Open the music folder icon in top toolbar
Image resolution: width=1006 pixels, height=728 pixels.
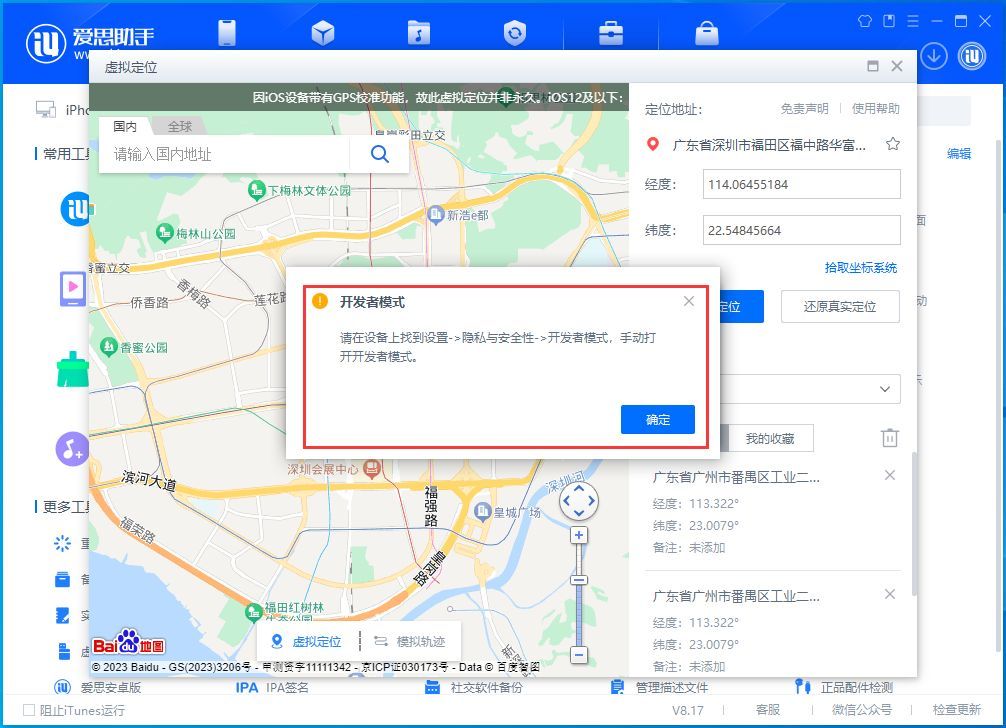418,33
